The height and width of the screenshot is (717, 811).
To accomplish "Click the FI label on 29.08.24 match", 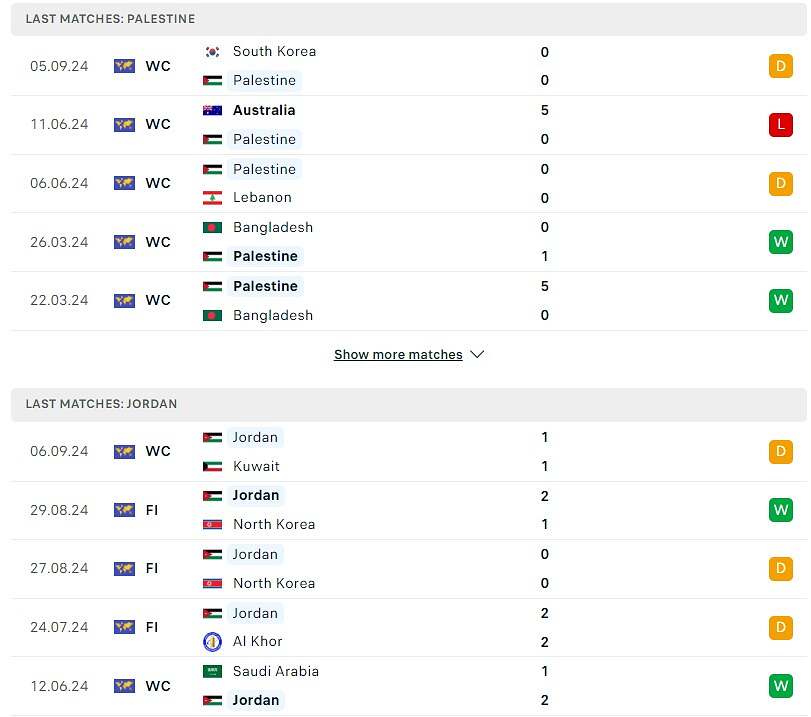I will tap(152, 510).
